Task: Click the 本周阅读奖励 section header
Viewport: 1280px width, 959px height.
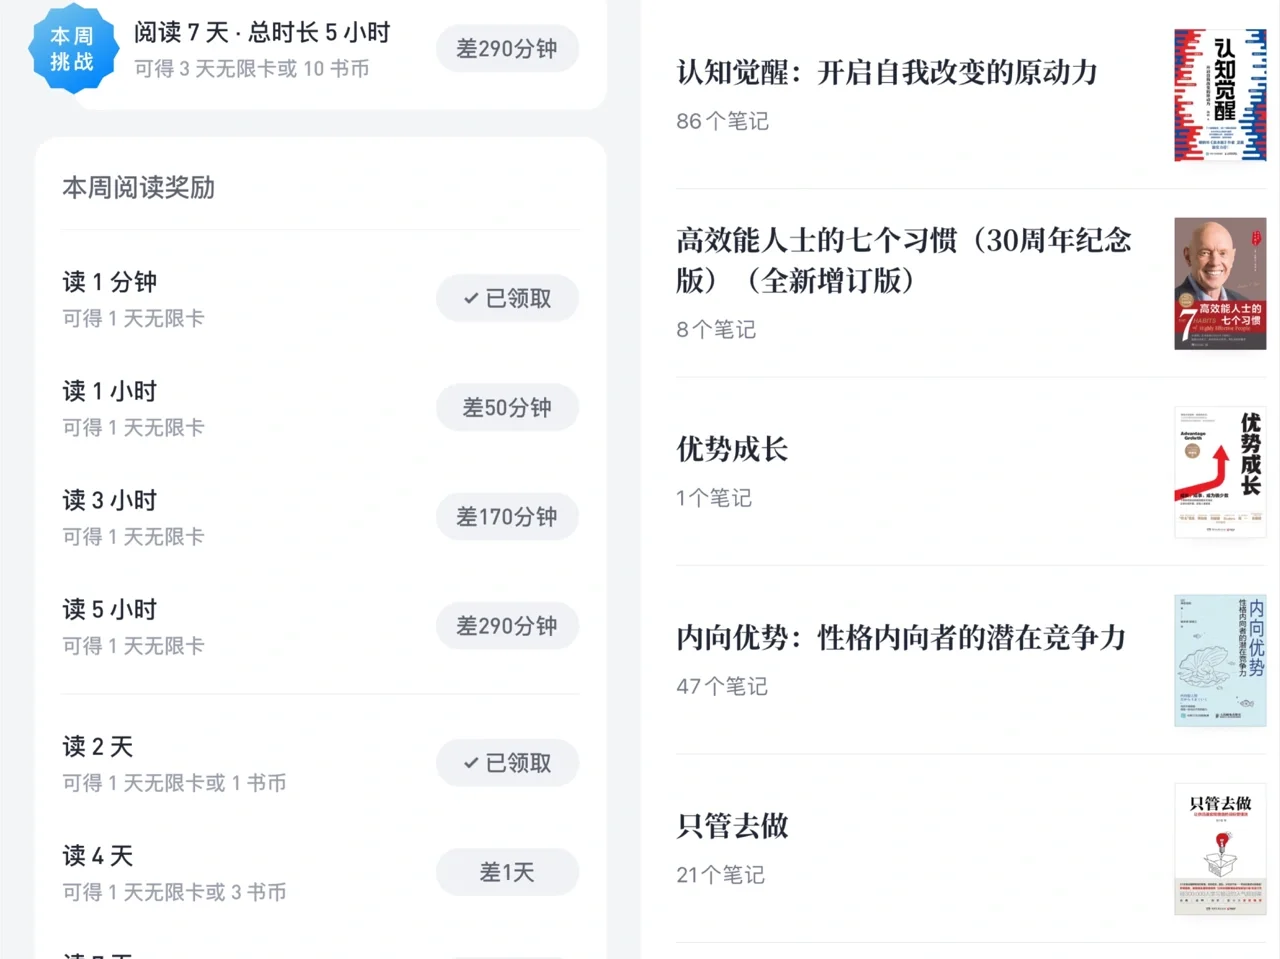Action: (x=138, y=188)
